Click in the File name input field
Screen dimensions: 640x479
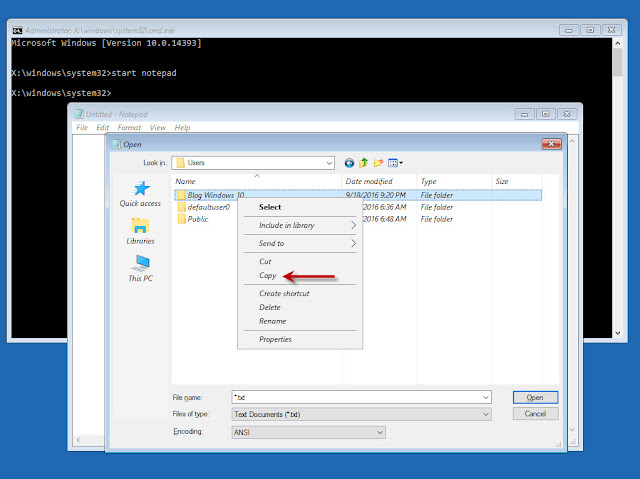point(356,397)
